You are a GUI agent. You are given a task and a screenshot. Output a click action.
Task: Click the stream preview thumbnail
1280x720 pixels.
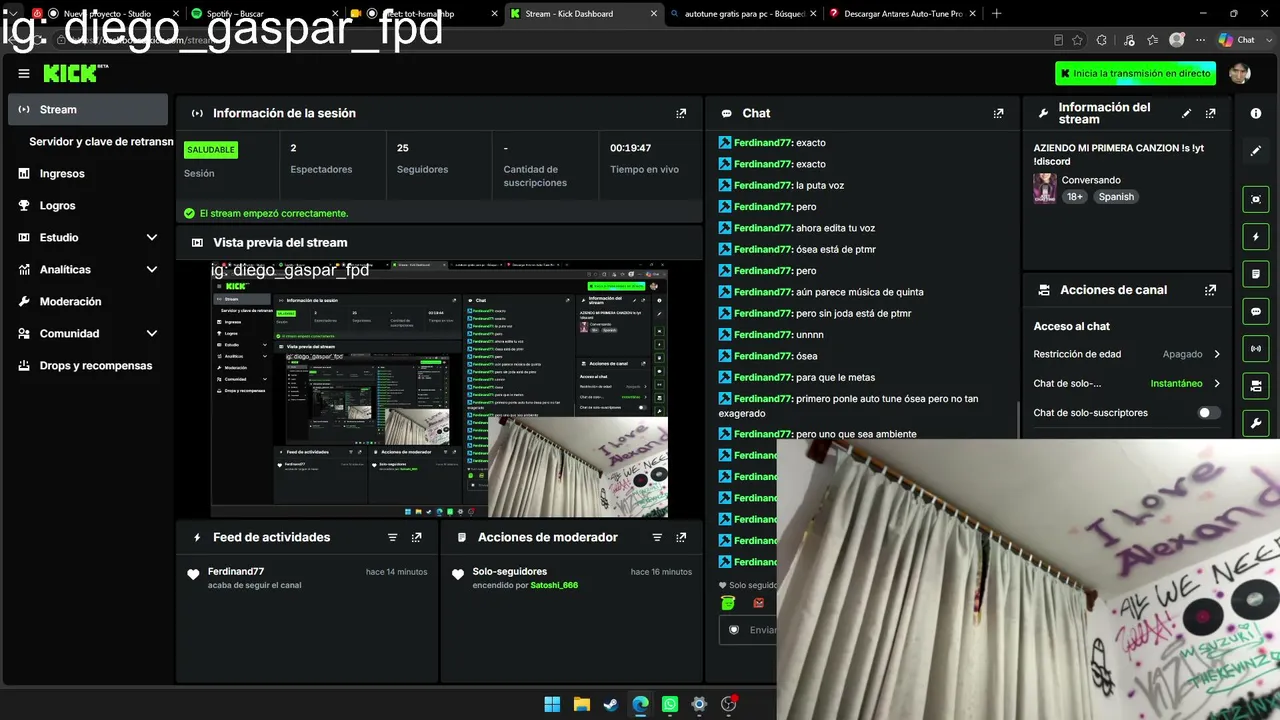439,391
